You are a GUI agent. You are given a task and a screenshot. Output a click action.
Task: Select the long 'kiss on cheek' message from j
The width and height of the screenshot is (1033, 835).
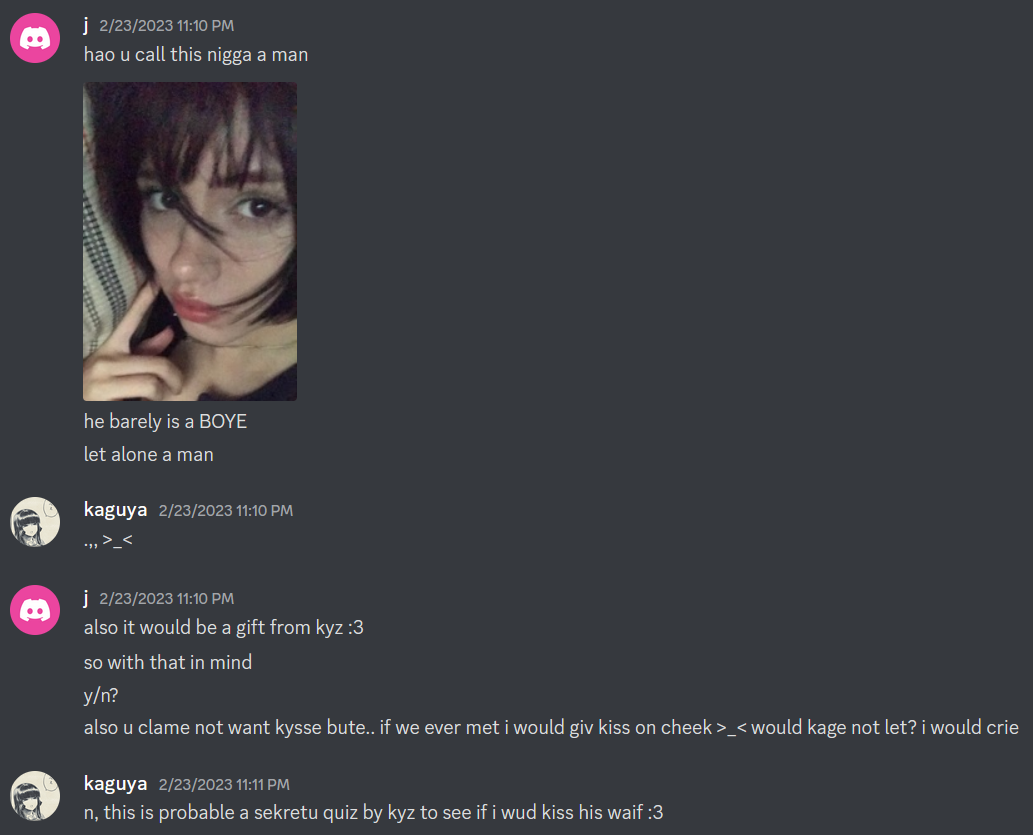tap(551, 728)
